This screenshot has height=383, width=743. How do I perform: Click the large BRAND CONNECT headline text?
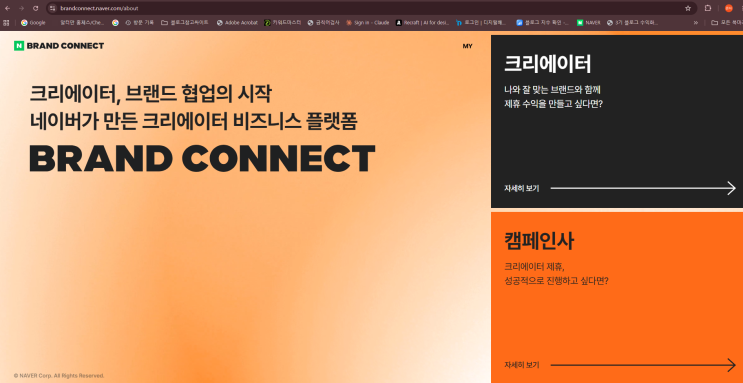tap(202, 159)
